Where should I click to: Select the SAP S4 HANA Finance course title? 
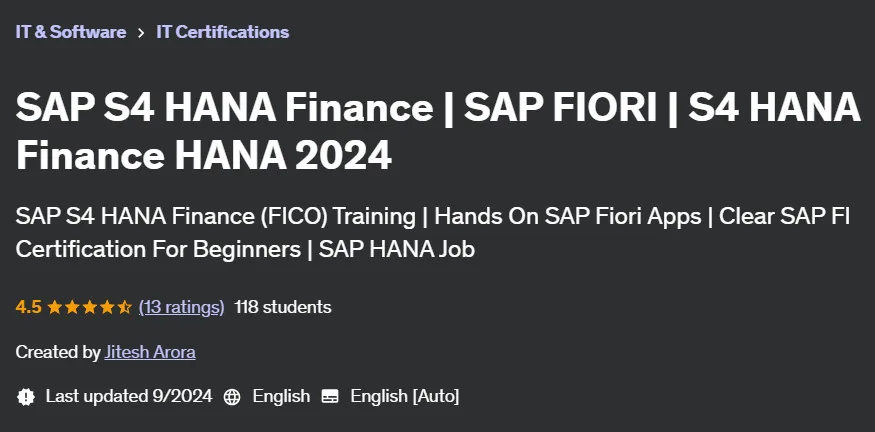coord(438,131)
